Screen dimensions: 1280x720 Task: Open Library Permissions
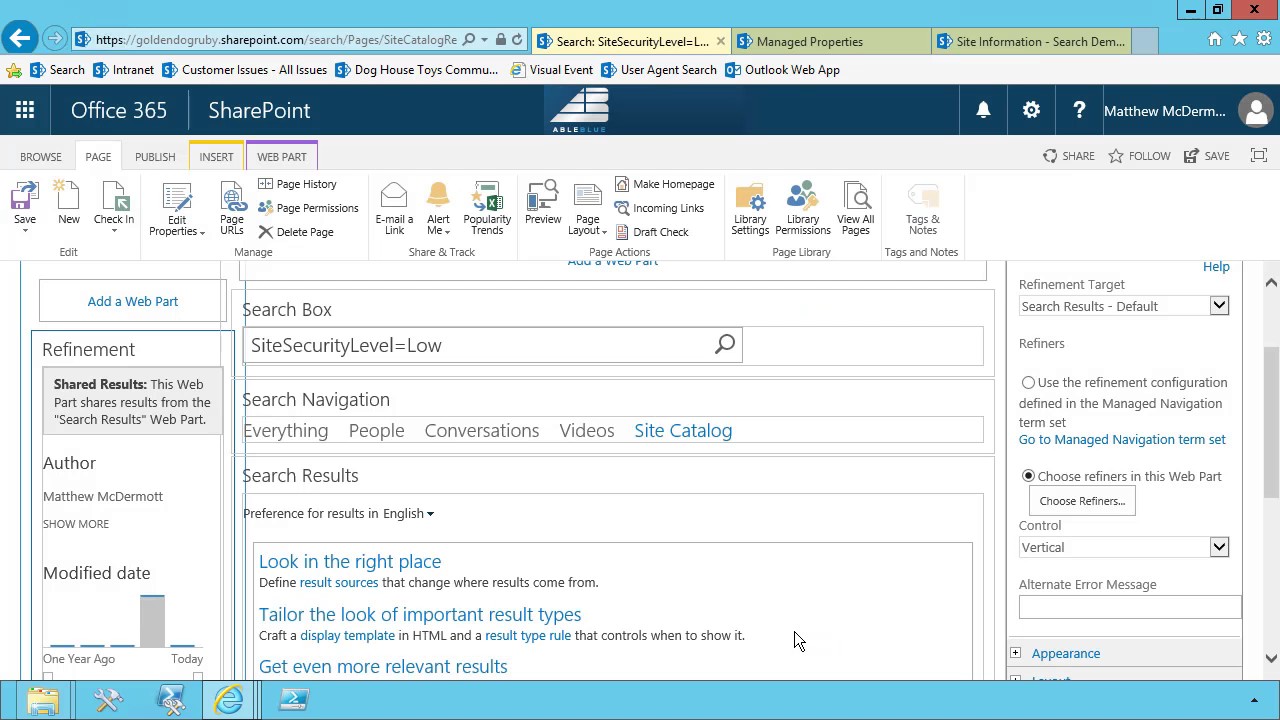[x=803, y=209]
